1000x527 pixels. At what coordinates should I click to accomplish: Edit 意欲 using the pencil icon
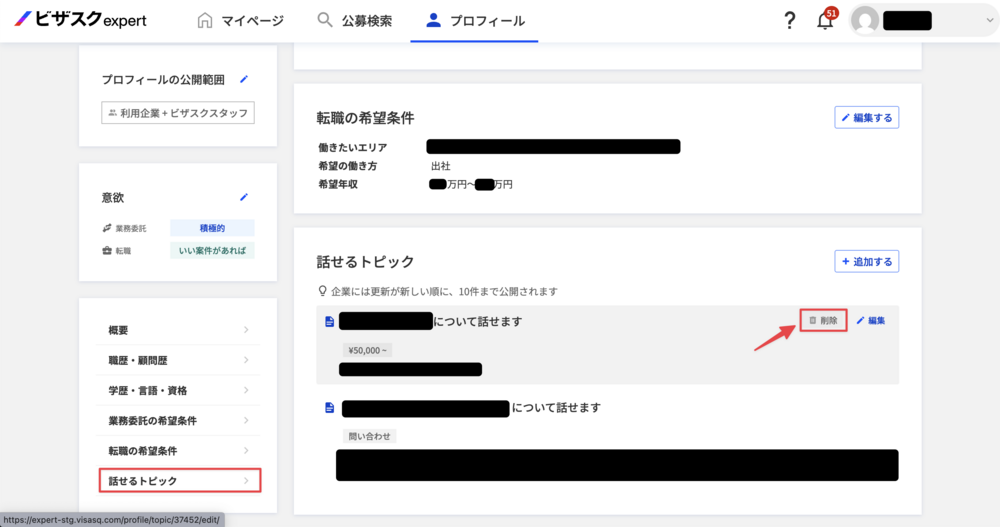click(x=244, y=197)
